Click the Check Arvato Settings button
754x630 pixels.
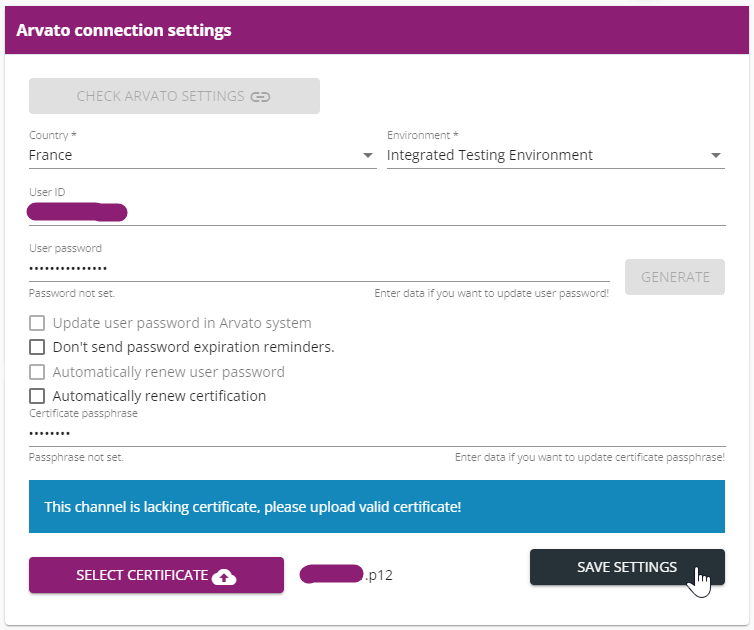(174, 96)
